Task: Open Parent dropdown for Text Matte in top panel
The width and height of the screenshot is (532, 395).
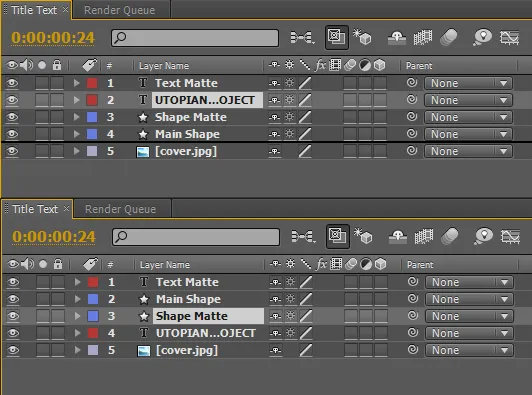Action: [468, 83]
